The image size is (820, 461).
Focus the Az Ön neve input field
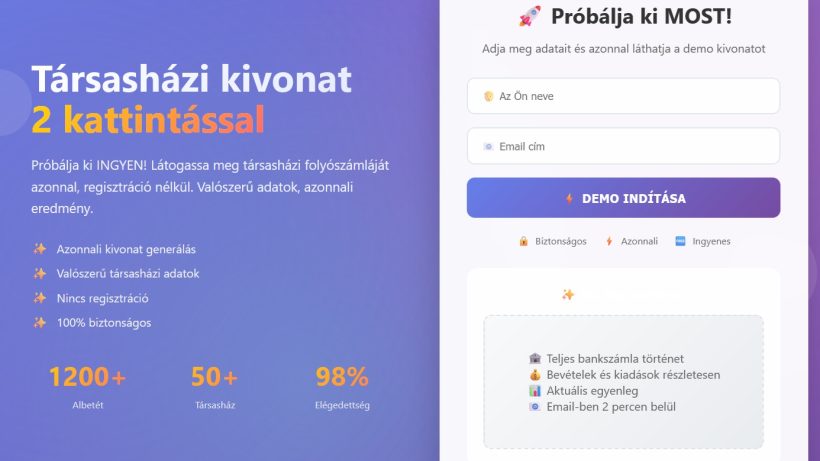point(623,96)
